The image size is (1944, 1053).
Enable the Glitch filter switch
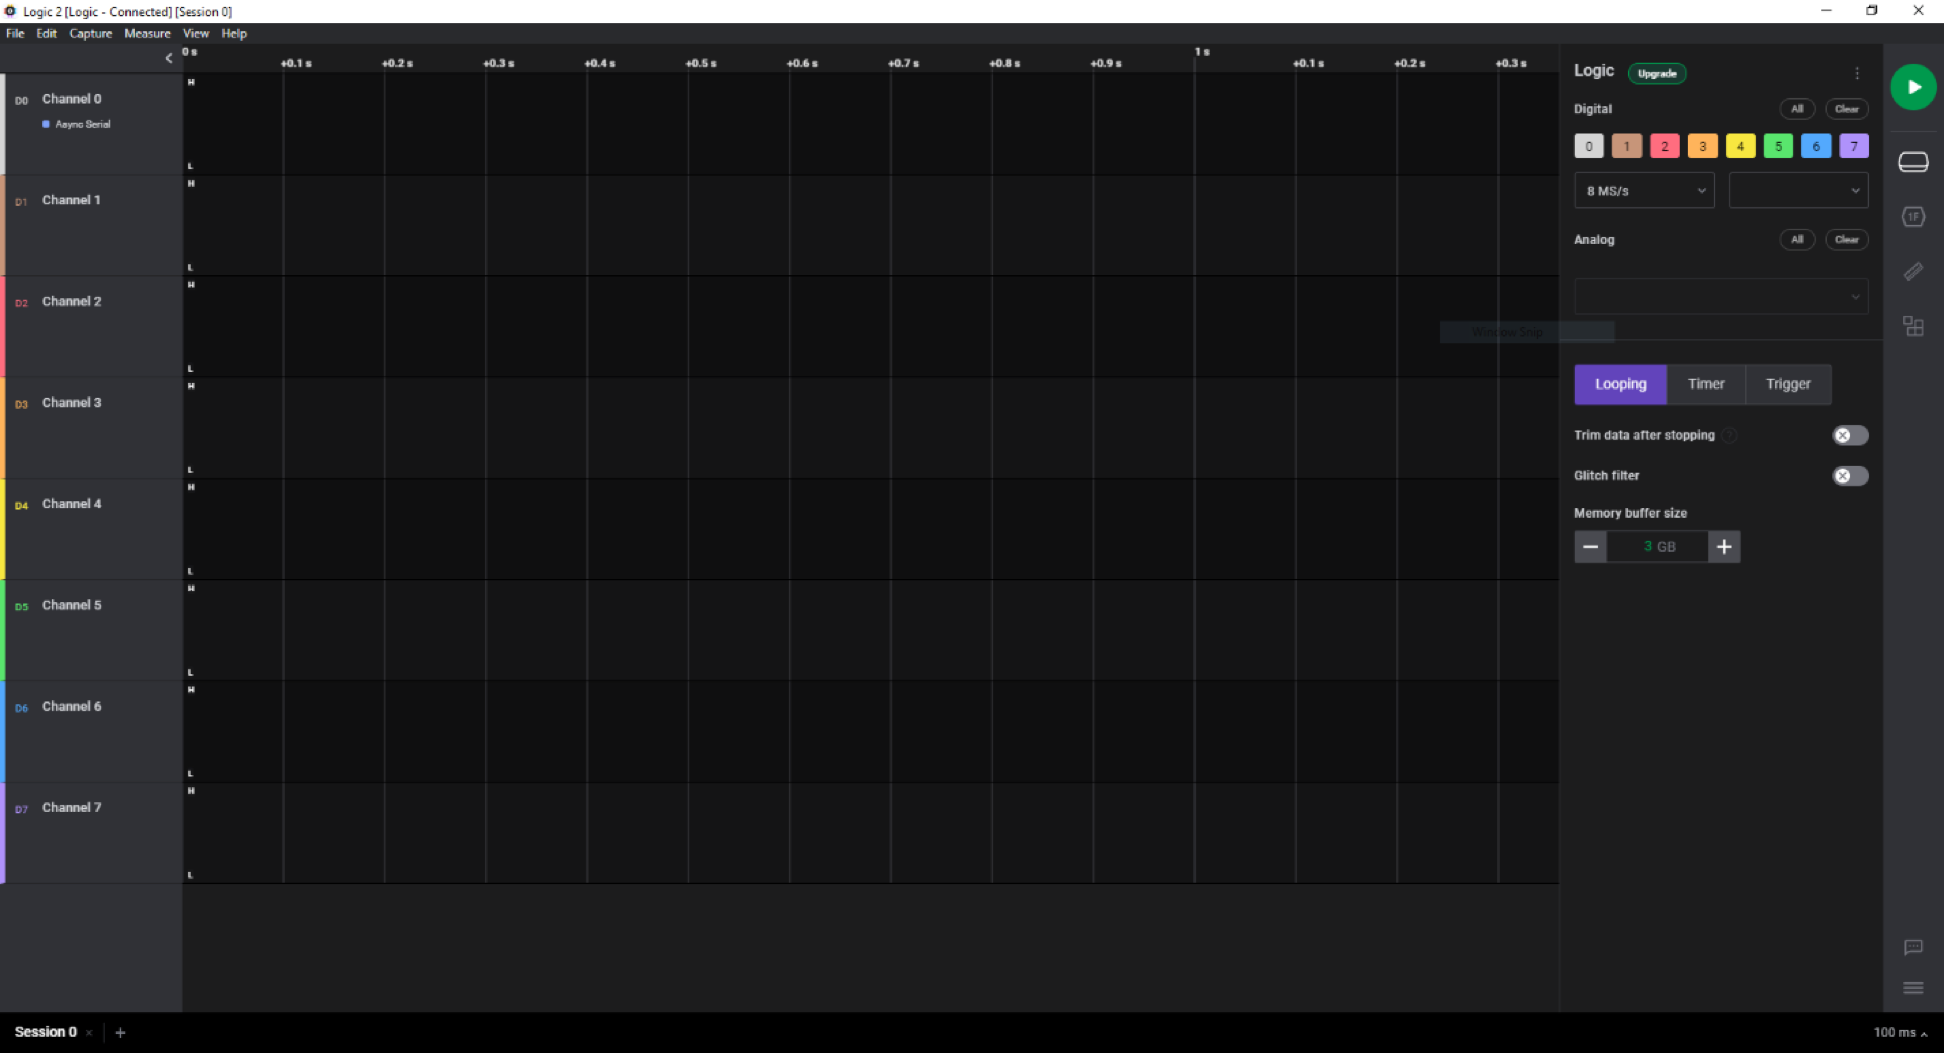coord(1850,476)
